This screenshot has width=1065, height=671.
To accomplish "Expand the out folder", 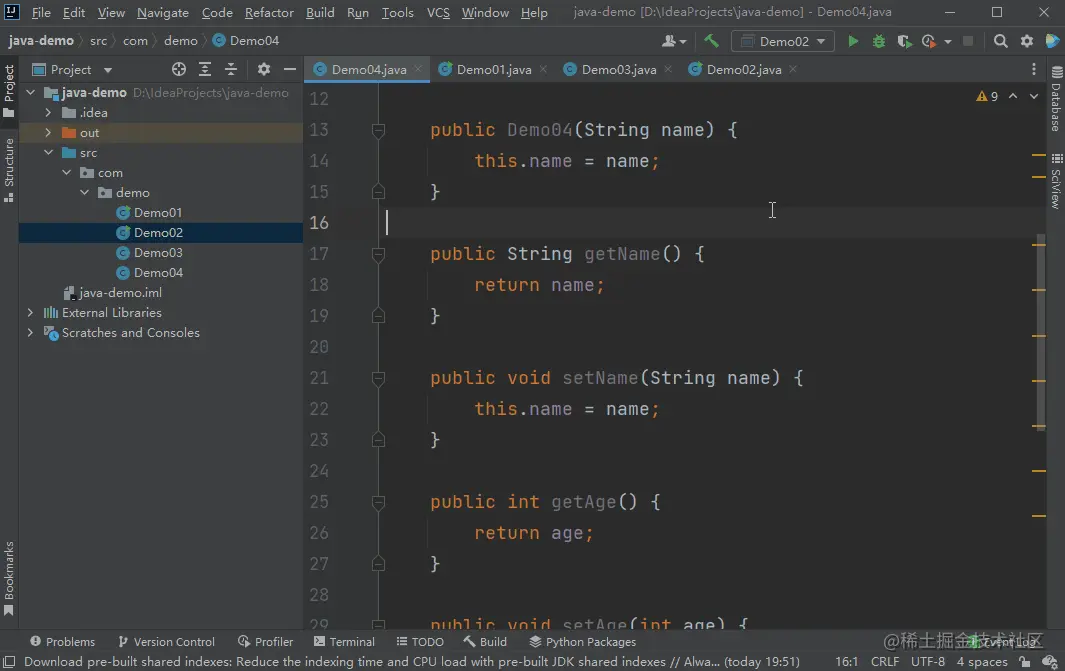I will click(48, 132).
